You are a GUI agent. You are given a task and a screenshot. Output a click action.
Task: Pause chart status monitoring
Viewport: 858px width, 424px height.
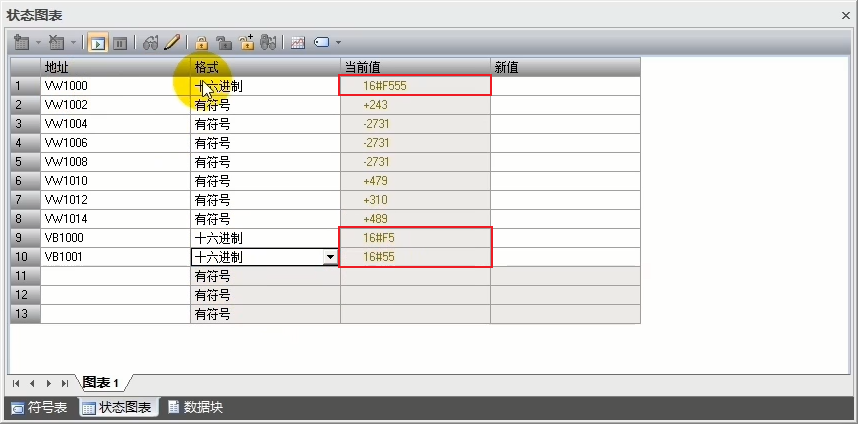click(120, 43)
